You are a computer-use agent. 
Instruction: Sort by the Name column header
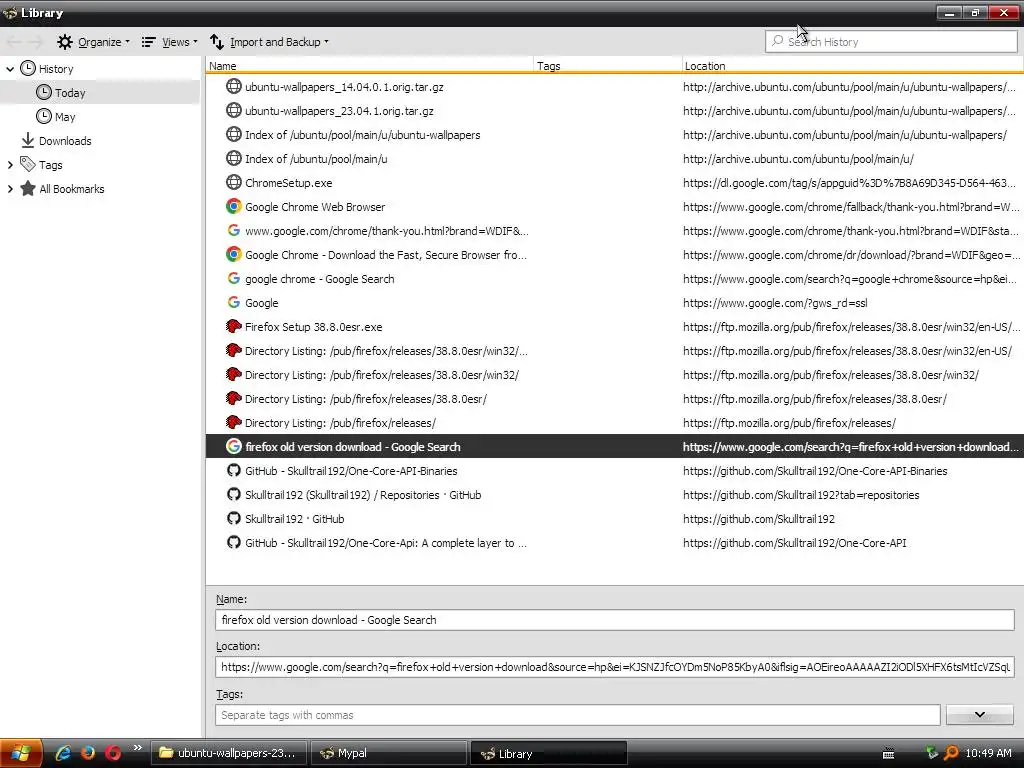(x=369, y=65)
